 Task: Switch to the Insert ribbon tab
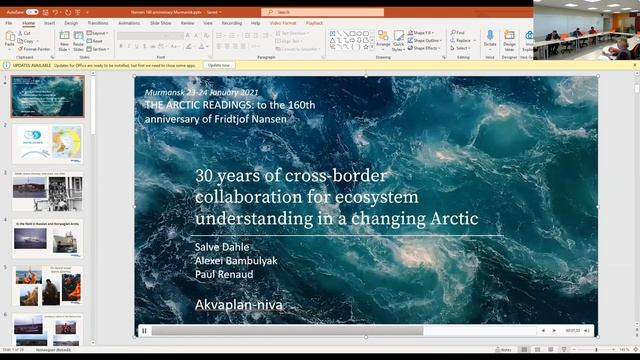[x=49, y=23]
